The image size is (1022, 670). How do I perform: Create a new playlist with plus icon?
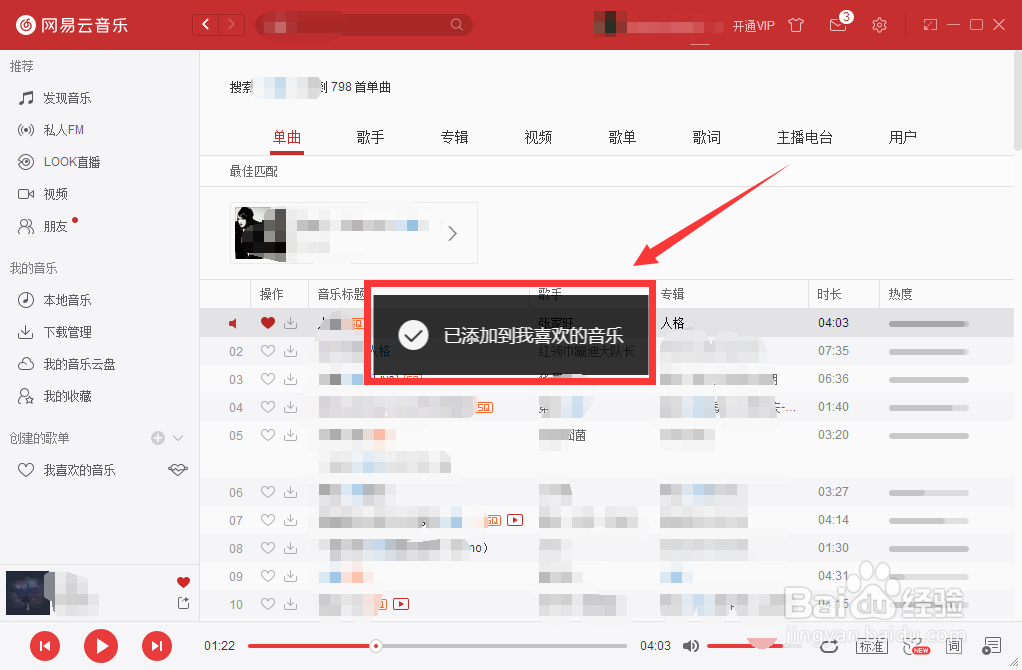[x=158, y=438]
